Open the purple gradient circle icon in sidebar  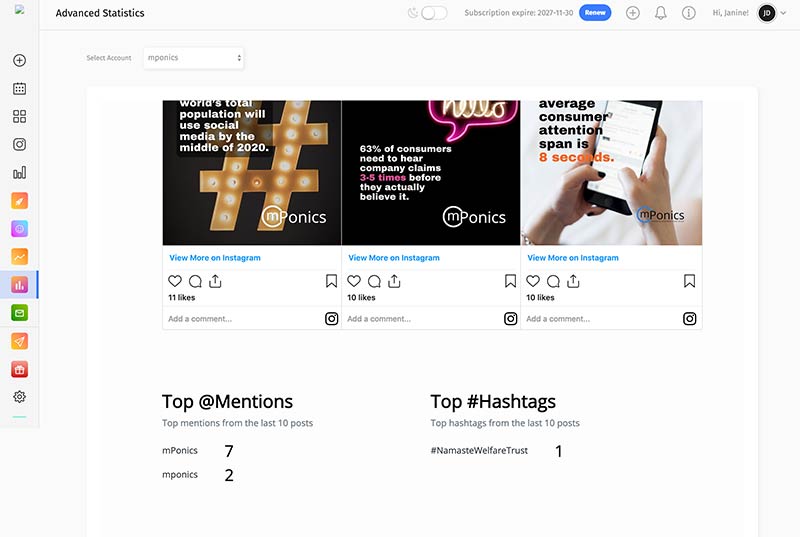tap(19, 229)
